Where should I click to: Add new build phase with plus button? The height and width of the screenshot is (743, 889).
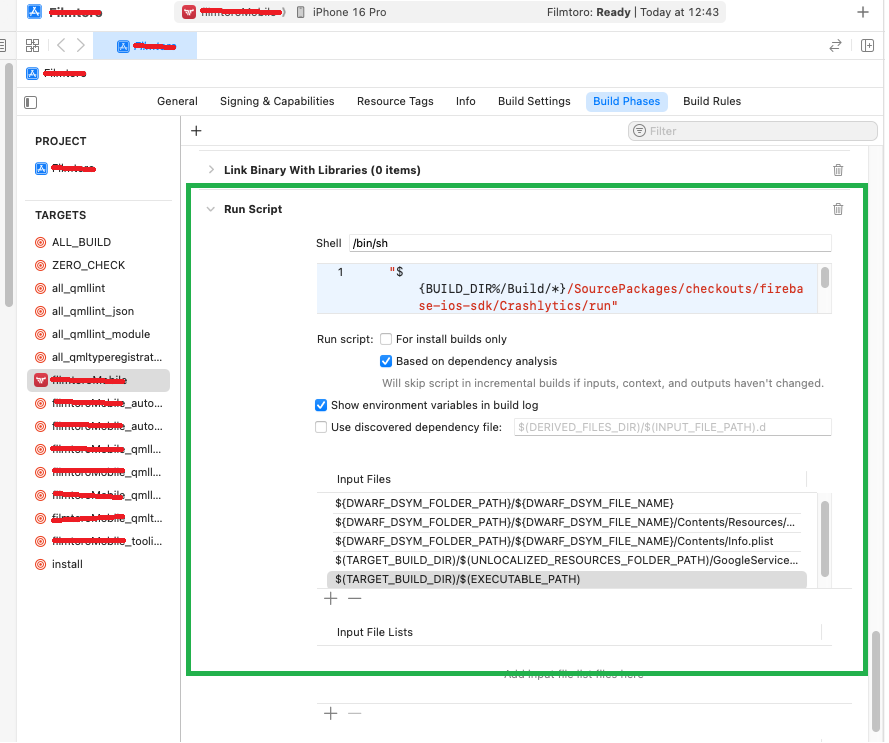coord(196,131)
